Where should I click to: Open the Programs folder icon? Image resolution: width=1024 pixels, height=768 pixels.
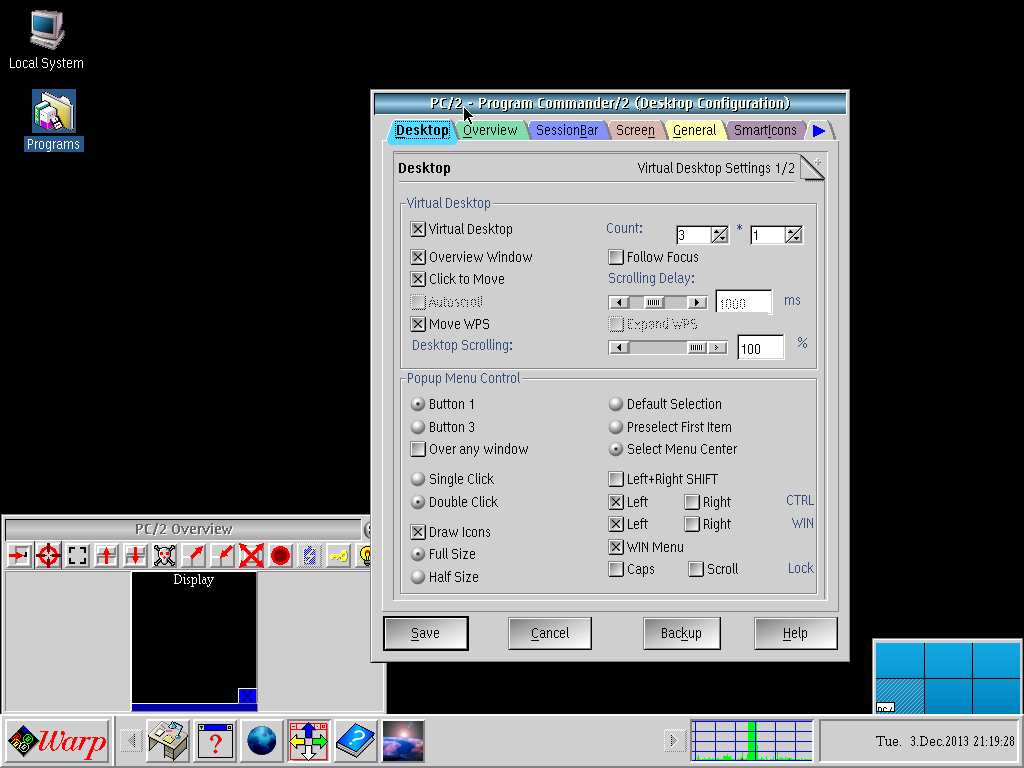click(x=54, y=120)
